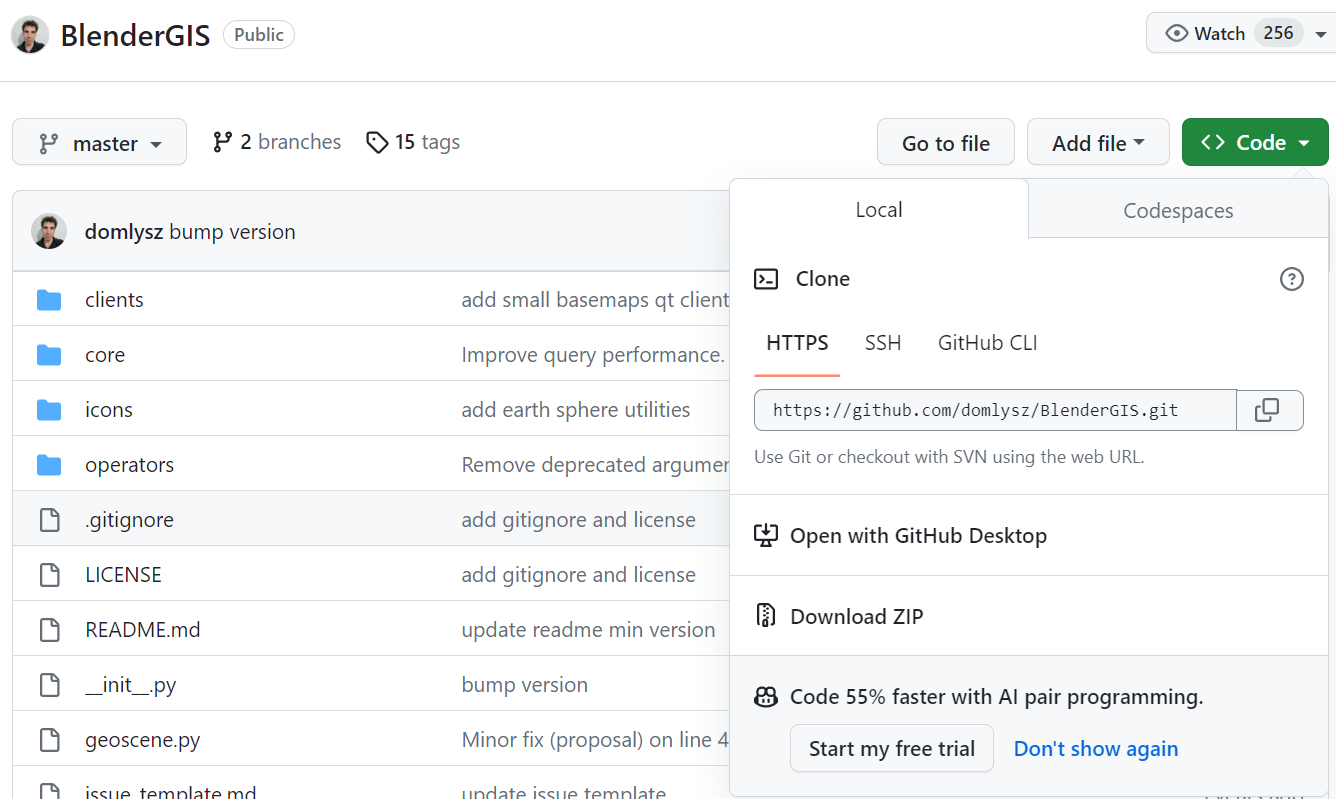
Task: Open the operators folder
Action: pyautogui.click(x=129, y=465)
